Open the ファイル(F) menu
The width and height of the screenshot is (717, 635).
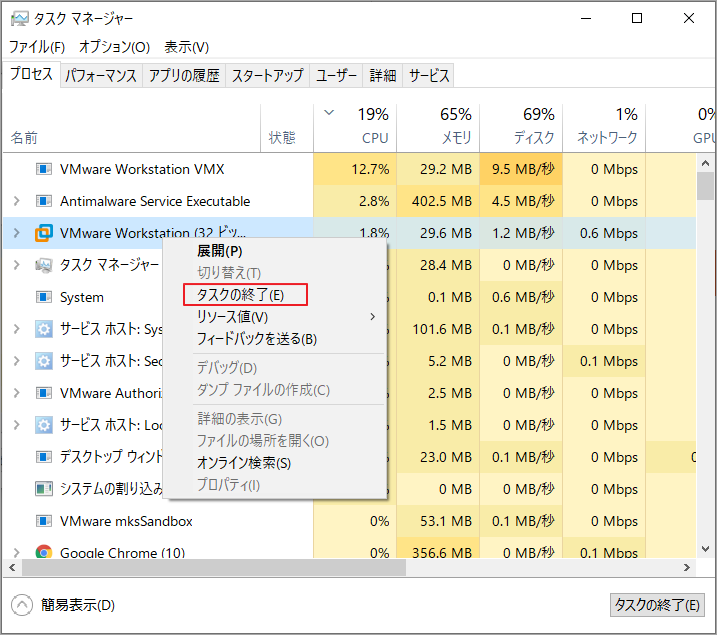pos(37,47)
